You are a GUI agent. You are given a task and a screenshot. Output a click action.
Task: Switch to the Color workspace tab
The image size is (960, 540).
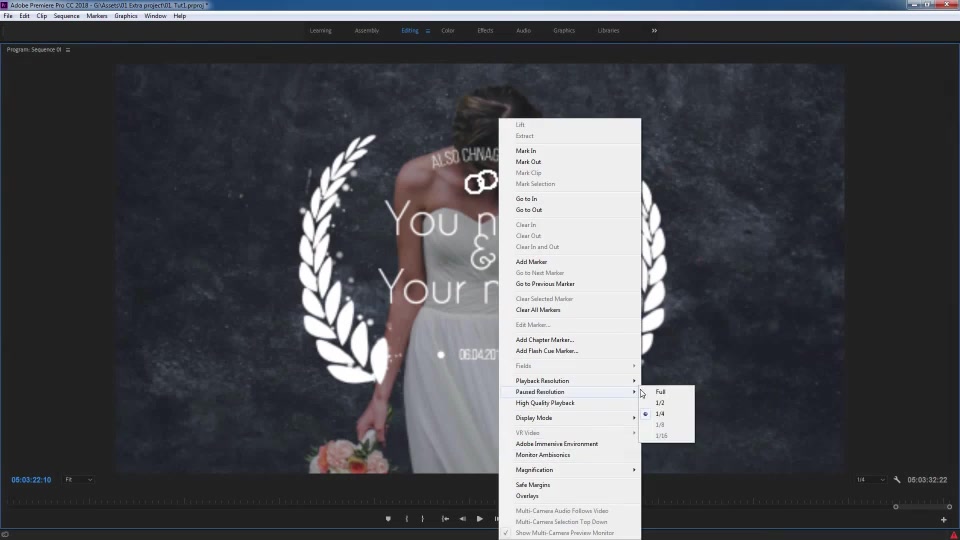448,31
